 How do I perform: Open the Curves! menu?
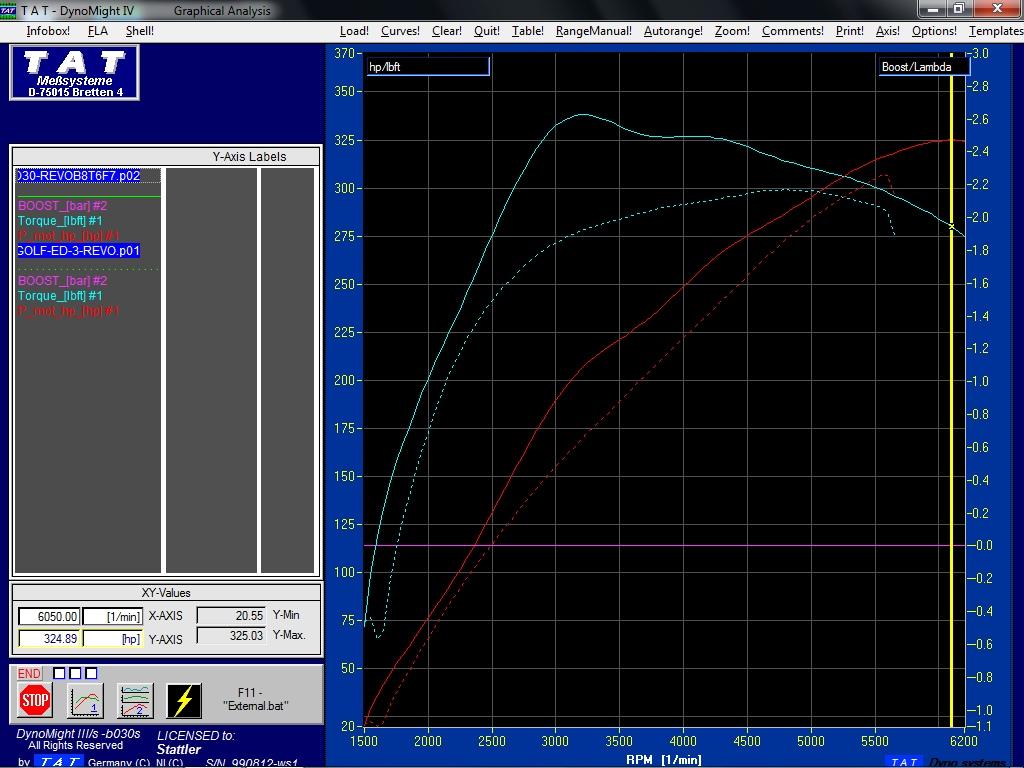[400, 31]
